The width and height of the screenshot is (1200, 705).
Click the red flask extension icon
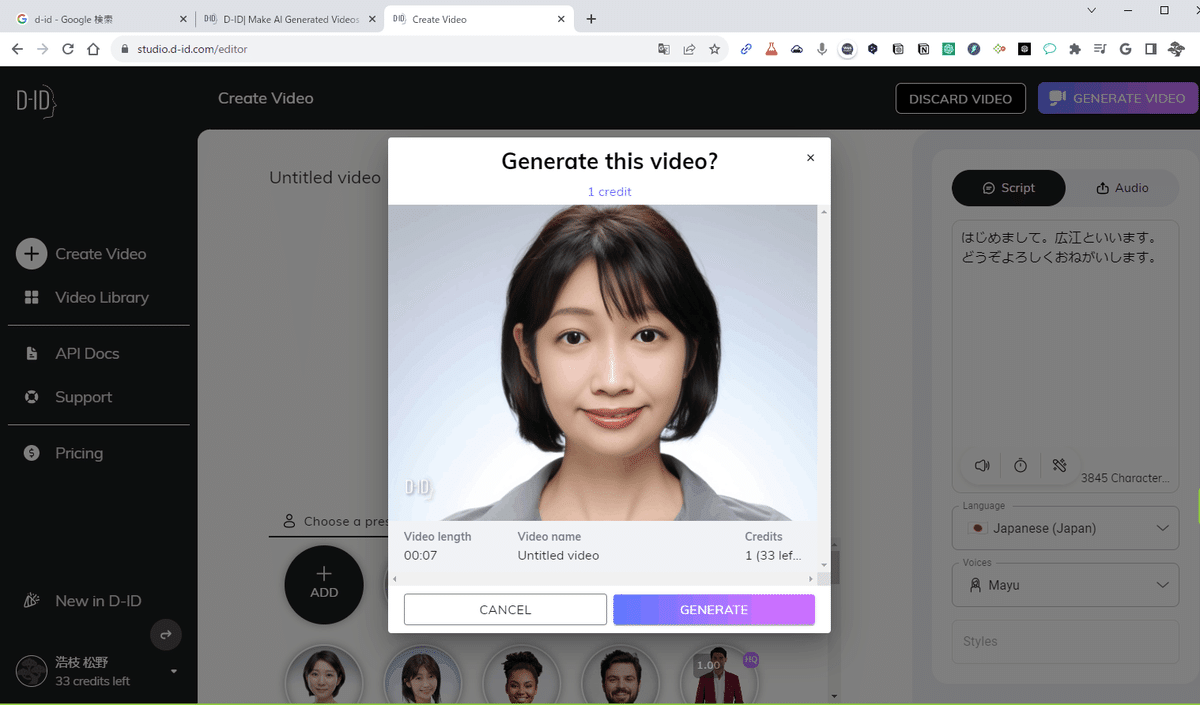tap(771, 49)
